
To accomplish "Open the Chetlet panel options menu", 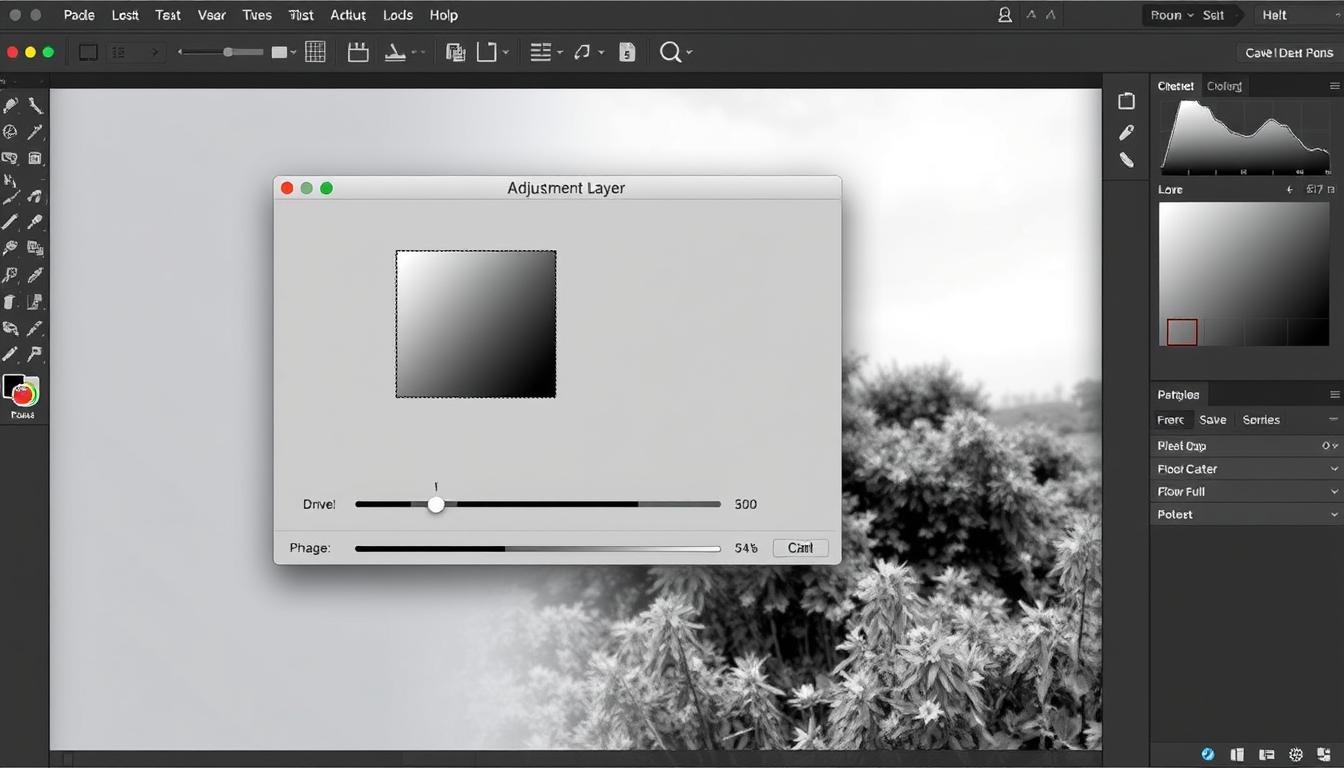I will (1335, 86).
